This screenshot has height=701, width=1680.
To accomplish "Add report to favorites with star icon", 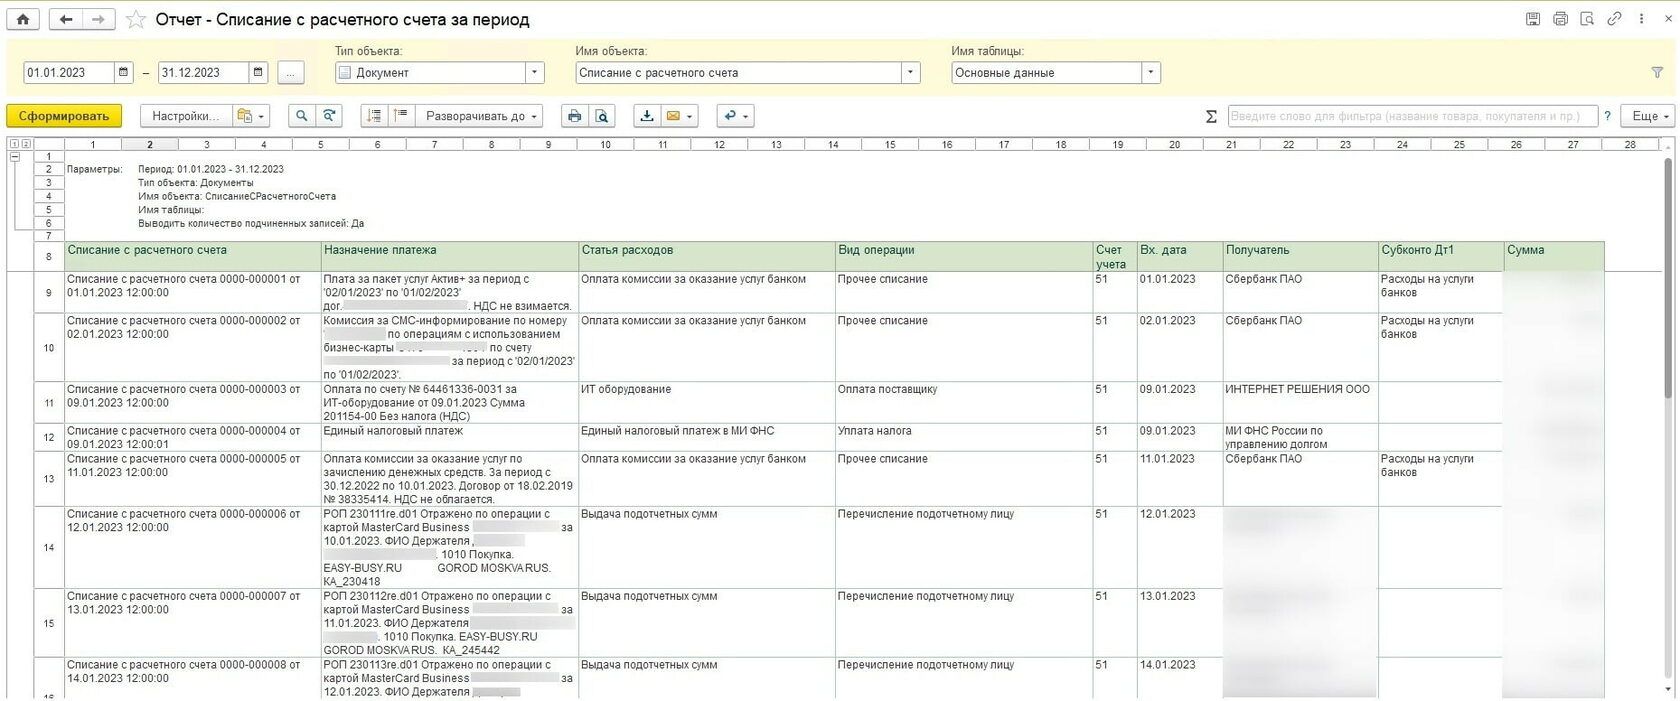I will click(136, 19).
